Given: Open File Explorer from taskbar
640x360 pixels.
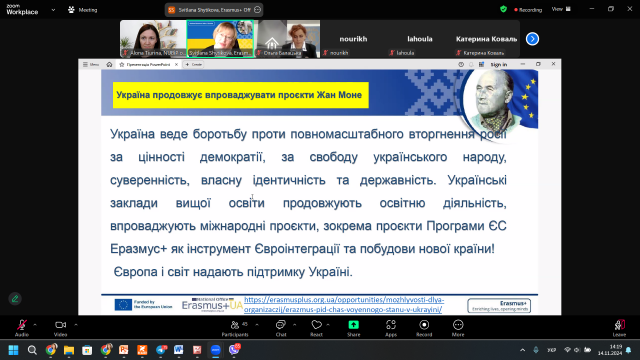Looking at the screenshot, I should pos(69,350).
